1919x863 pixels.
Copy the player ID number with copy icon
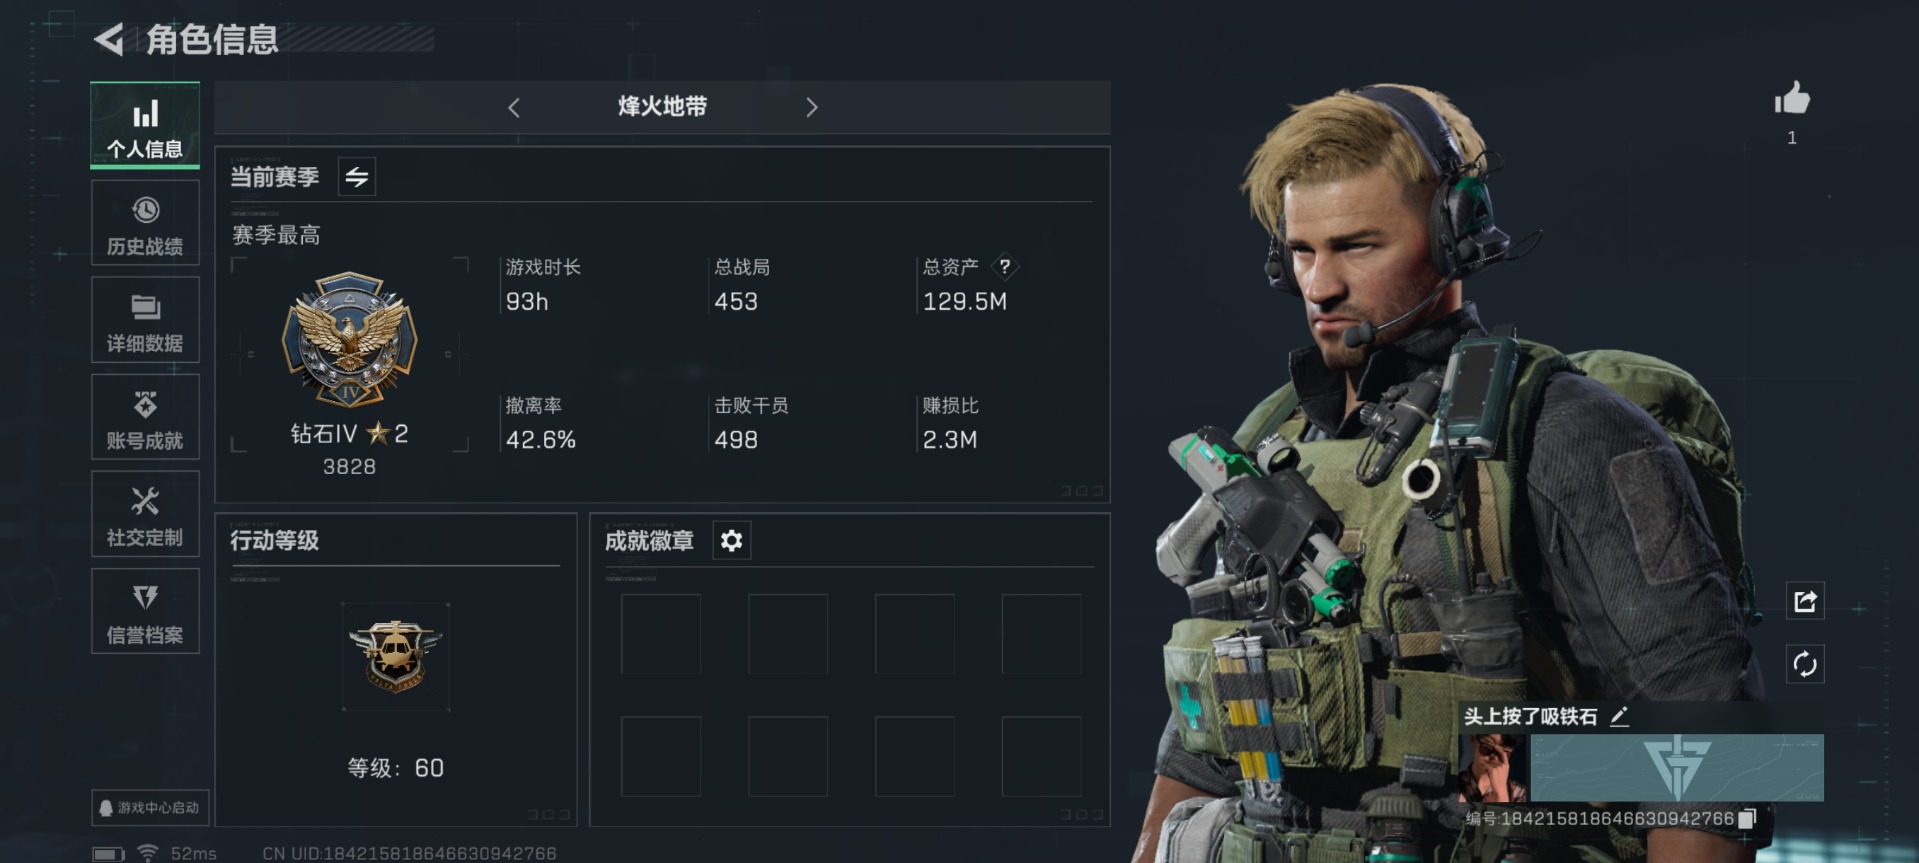click(1747, 818)
